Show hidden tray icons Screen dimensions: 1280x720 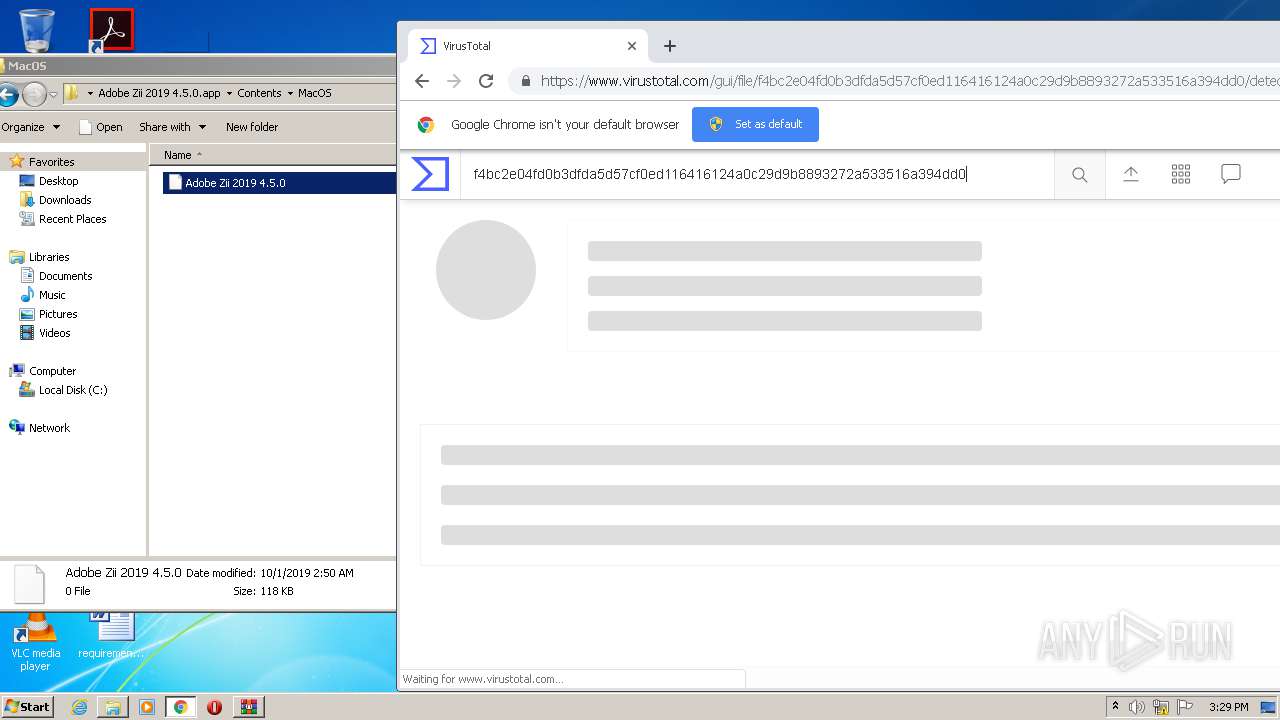point(1115,706)
